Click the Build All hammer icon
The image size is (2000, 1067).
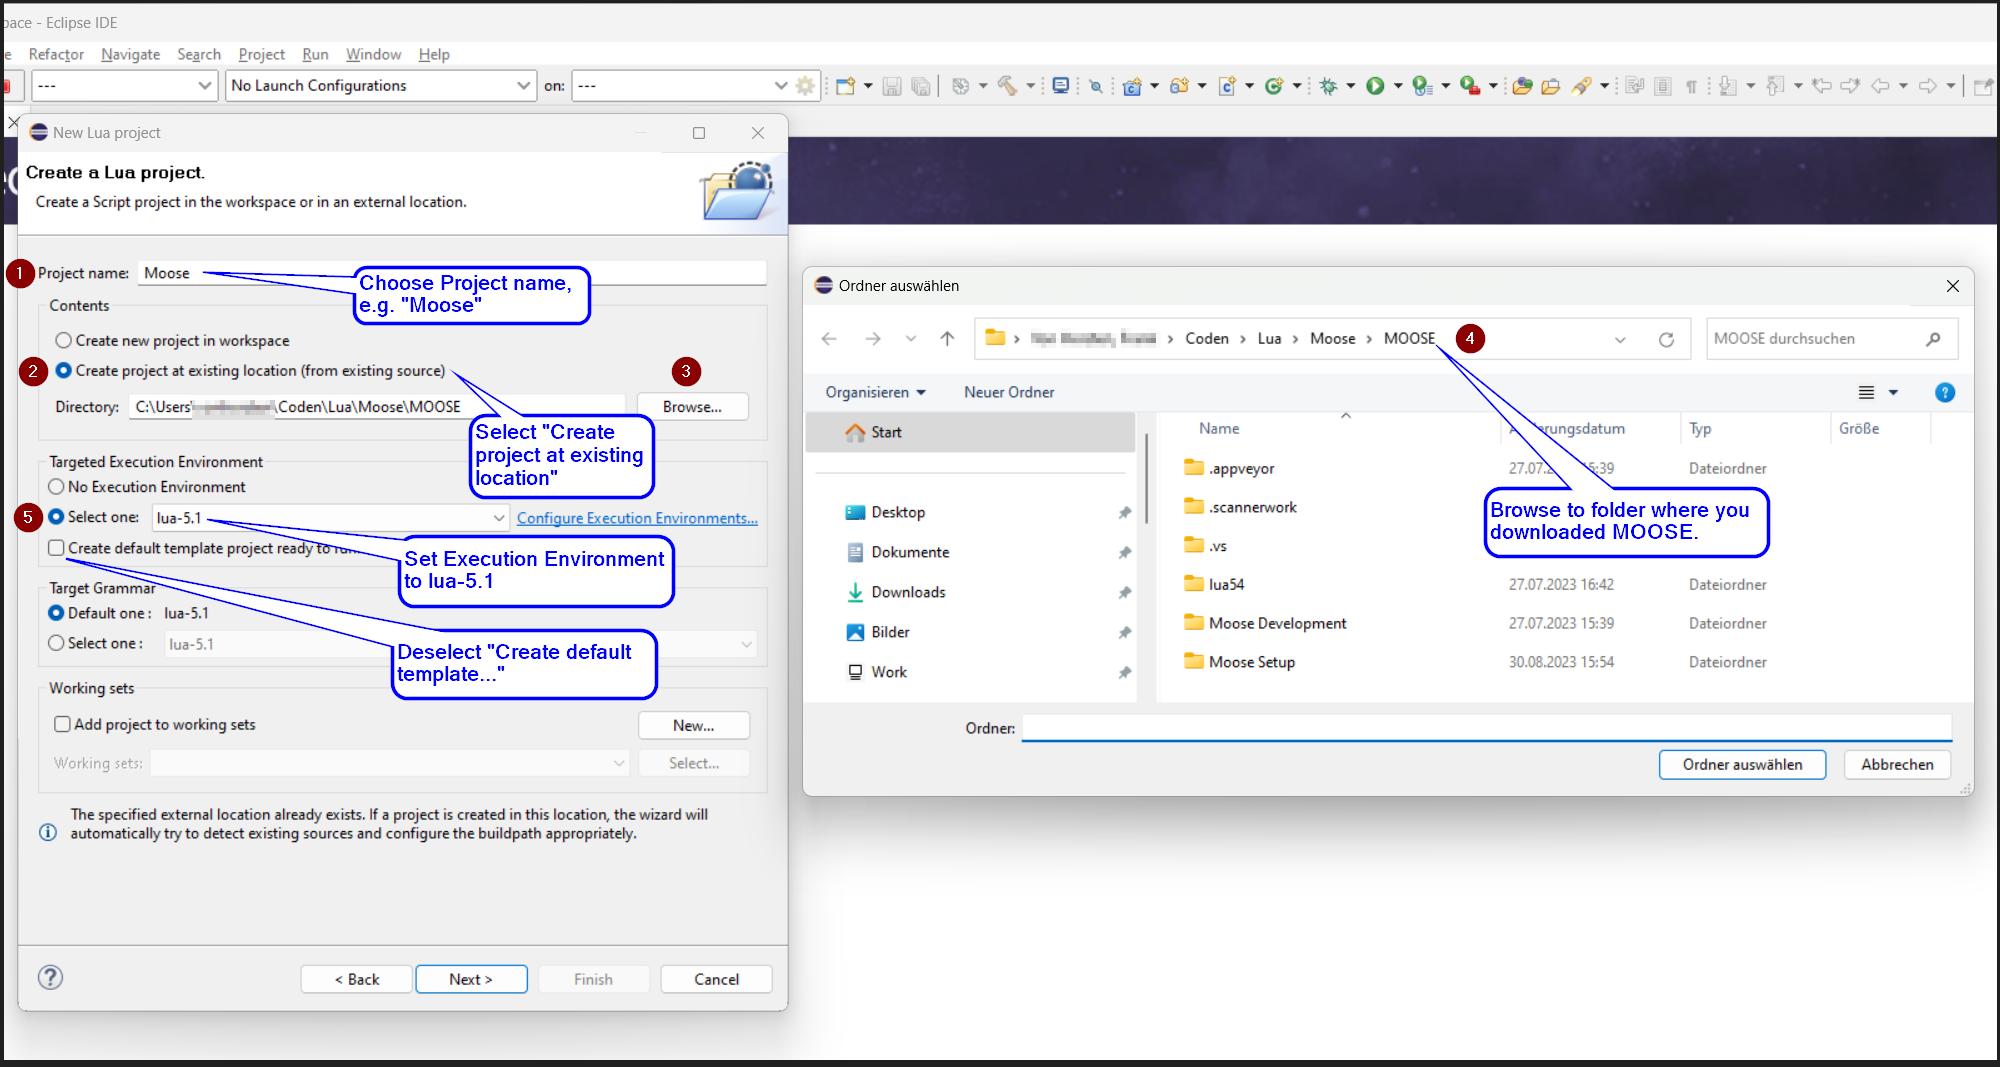pyautogui.click(x=1009, y=87)
